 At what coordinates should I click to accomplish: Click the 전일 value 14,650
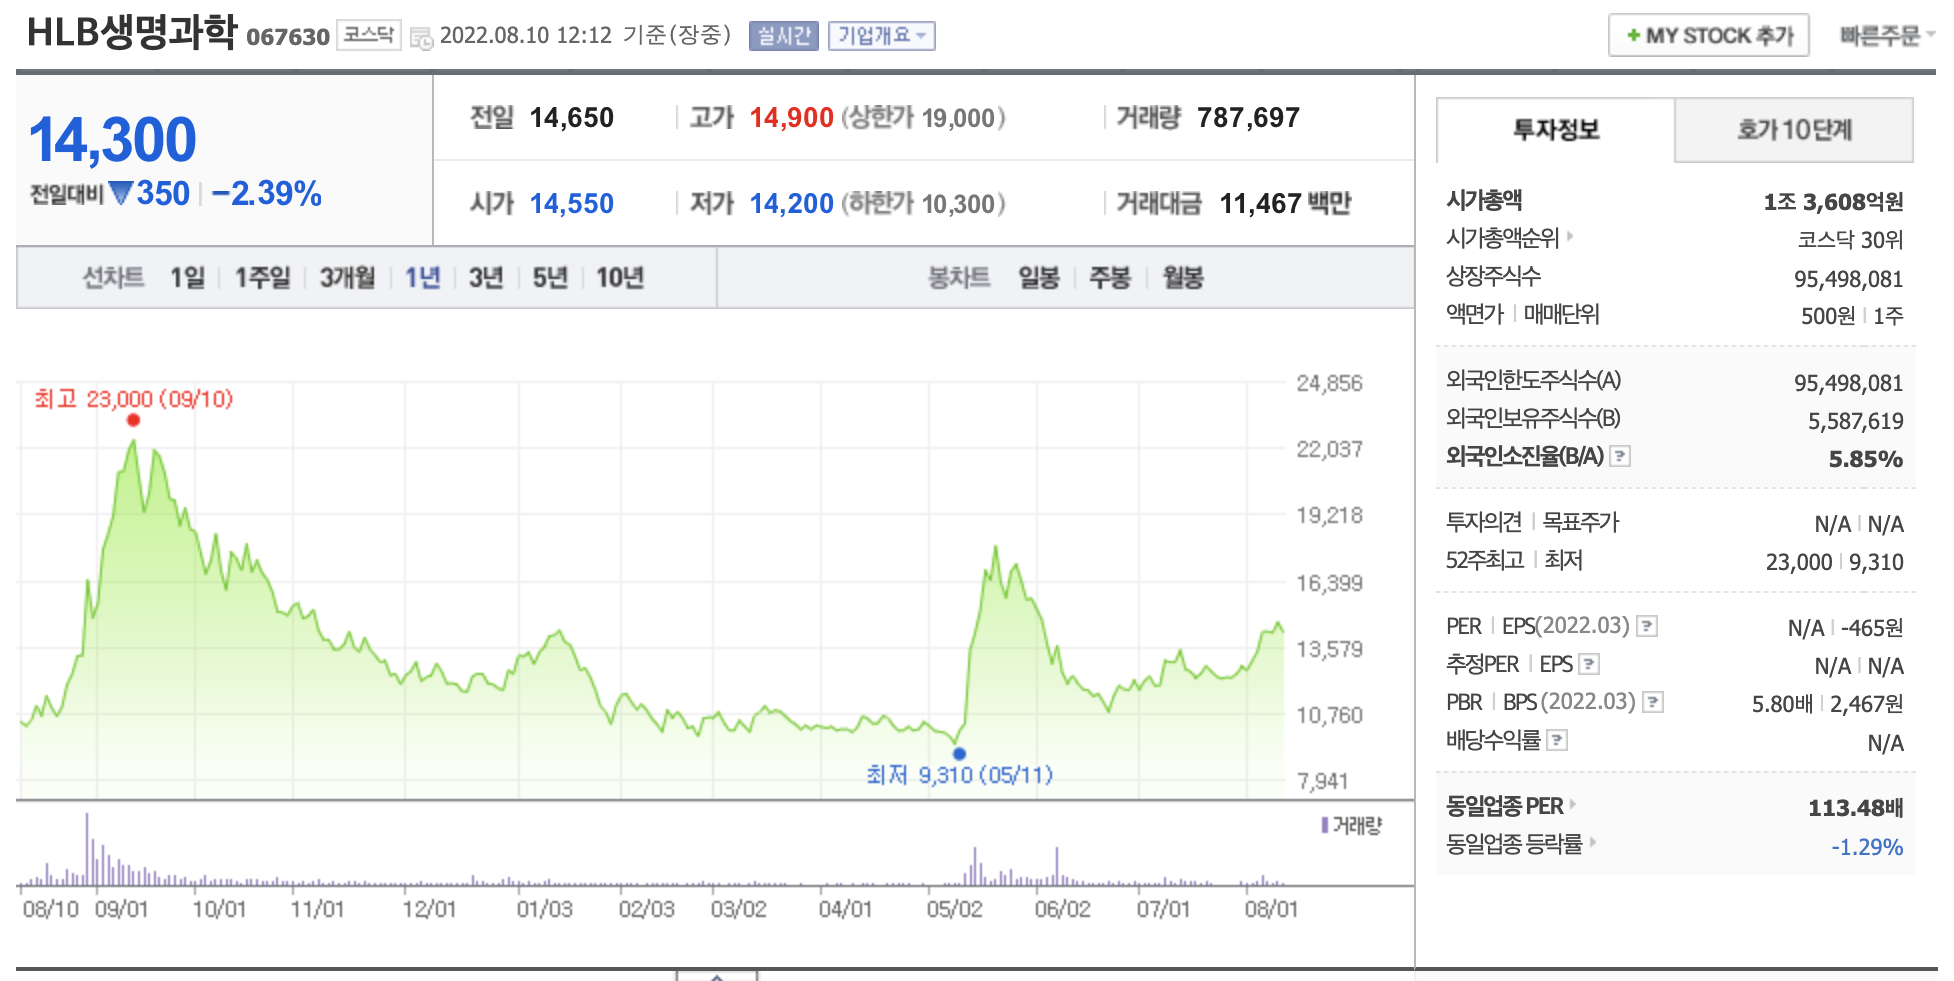[x=571, y=118]
